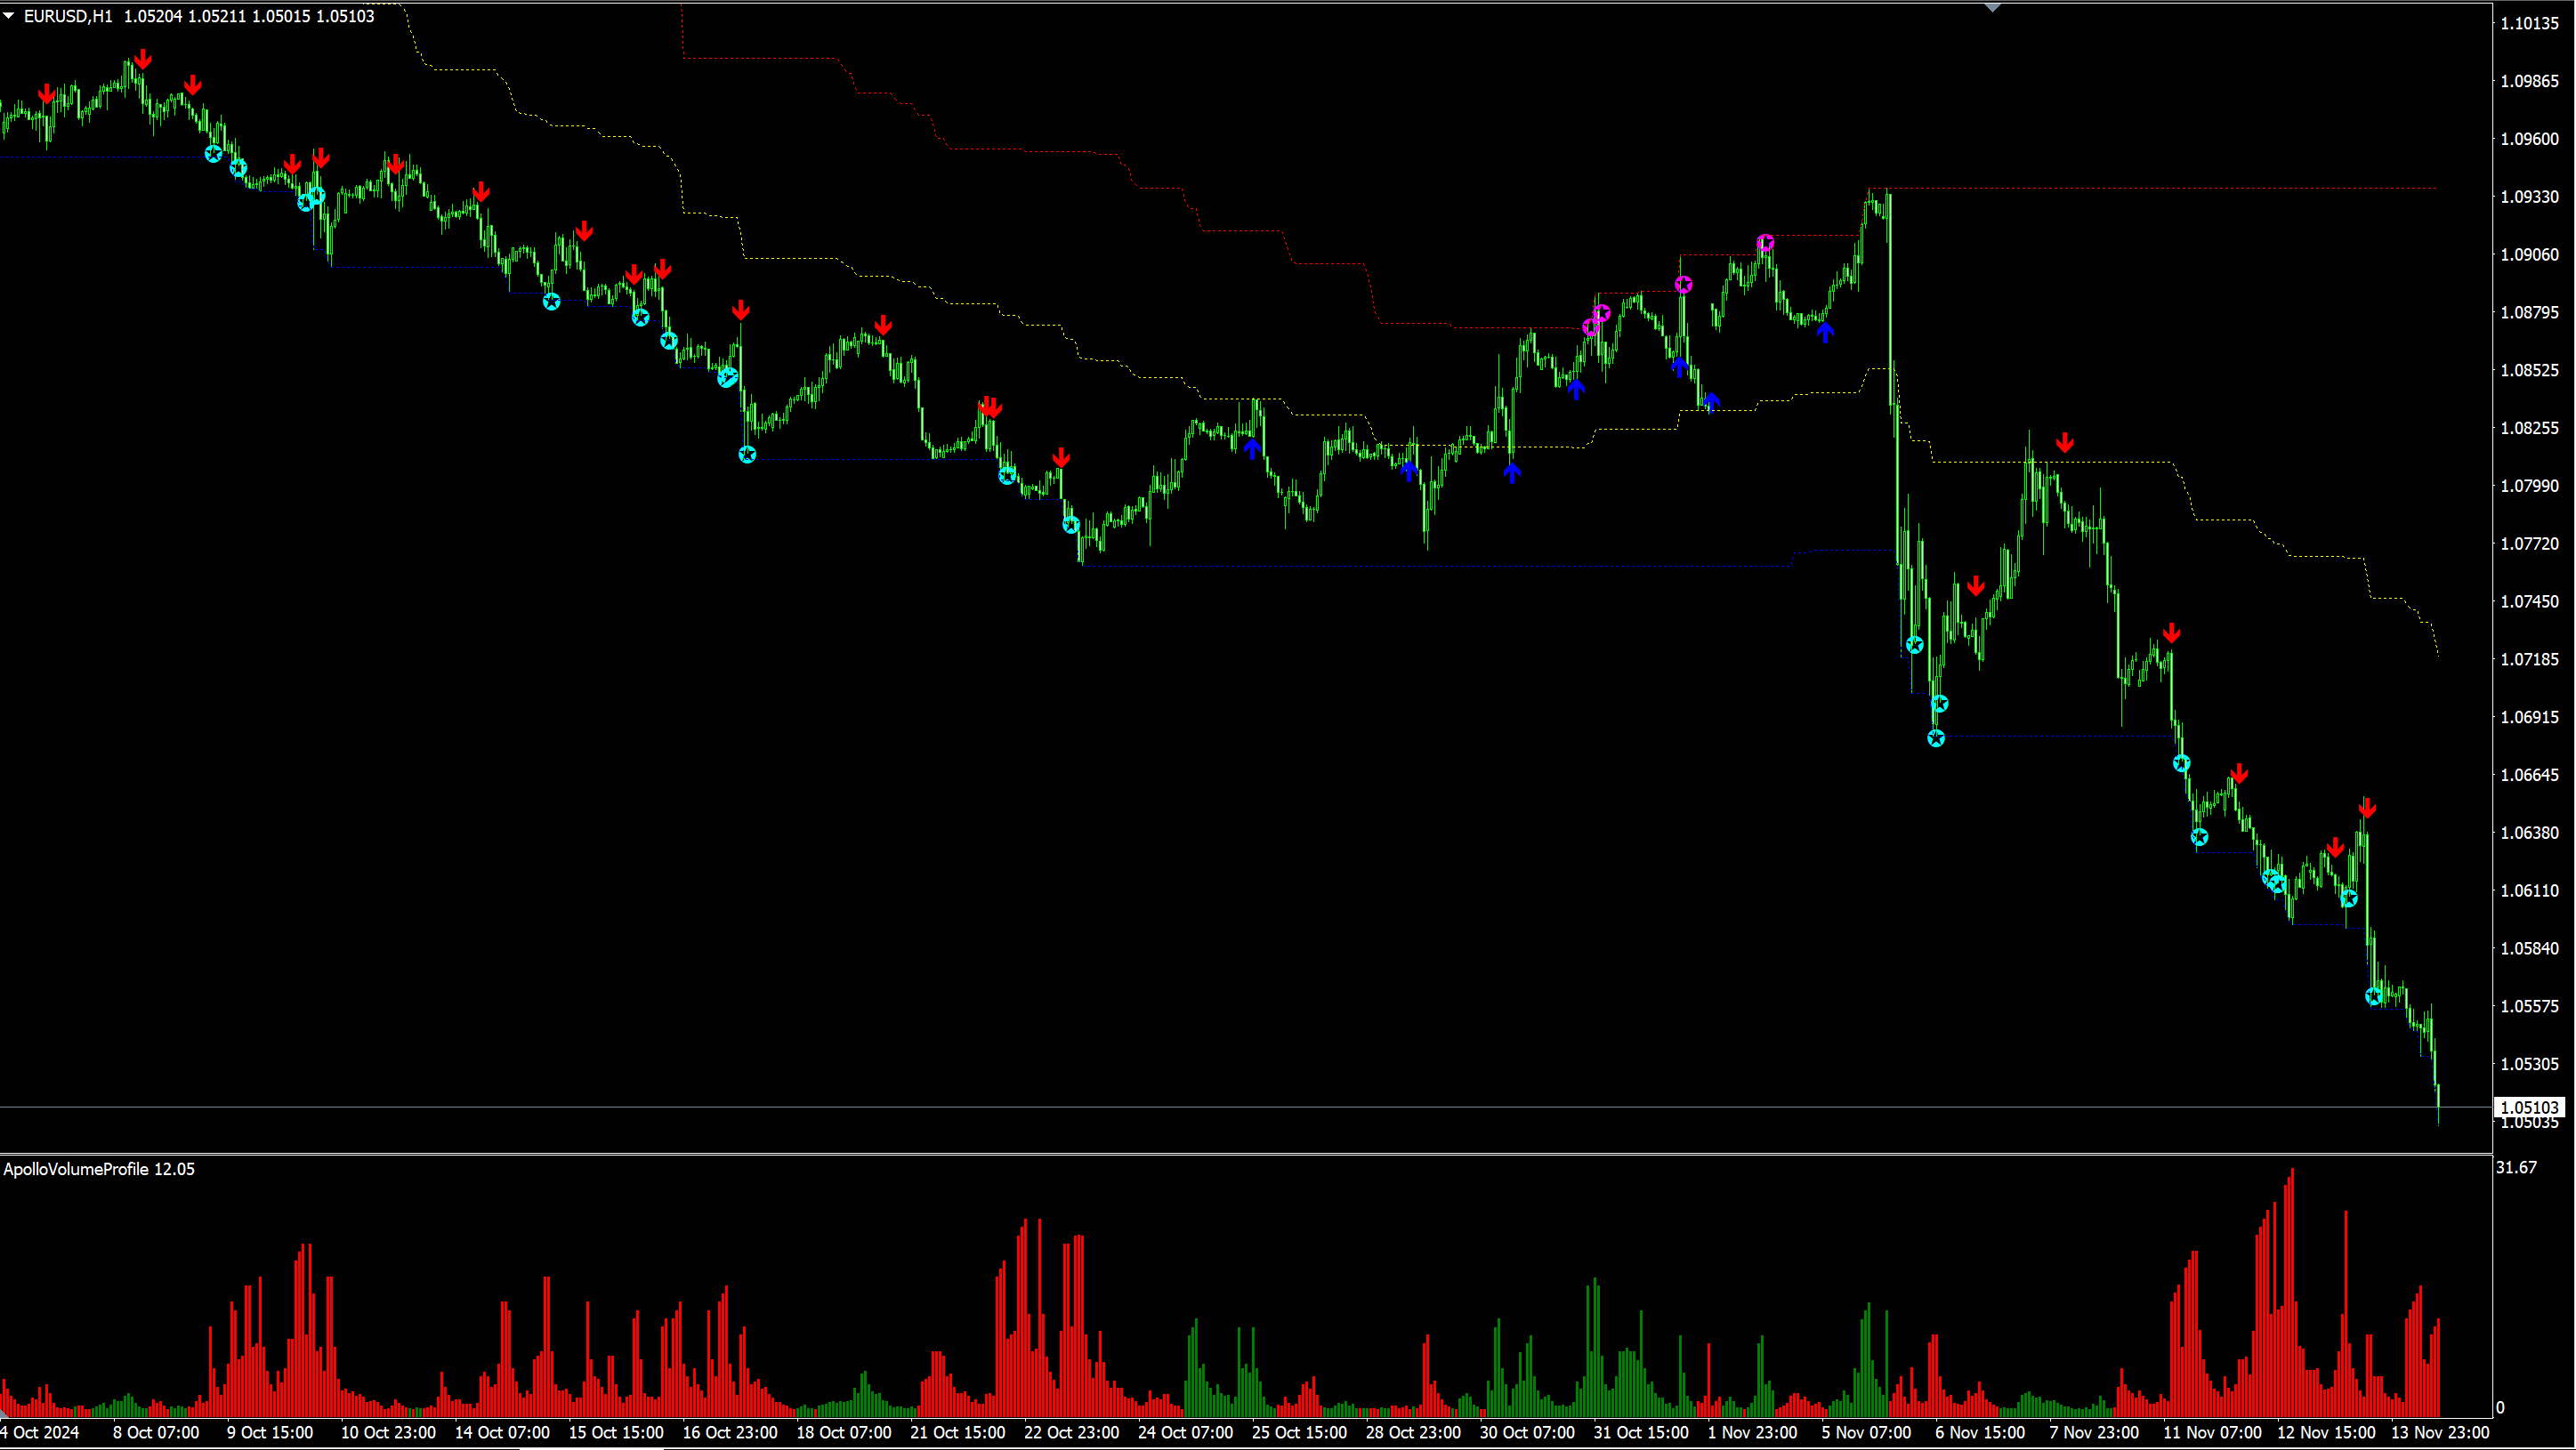This screenshot has height=1450, width=2576.
Task: Click the 31.67 indicator scale value
Action: (2516, 1167)
